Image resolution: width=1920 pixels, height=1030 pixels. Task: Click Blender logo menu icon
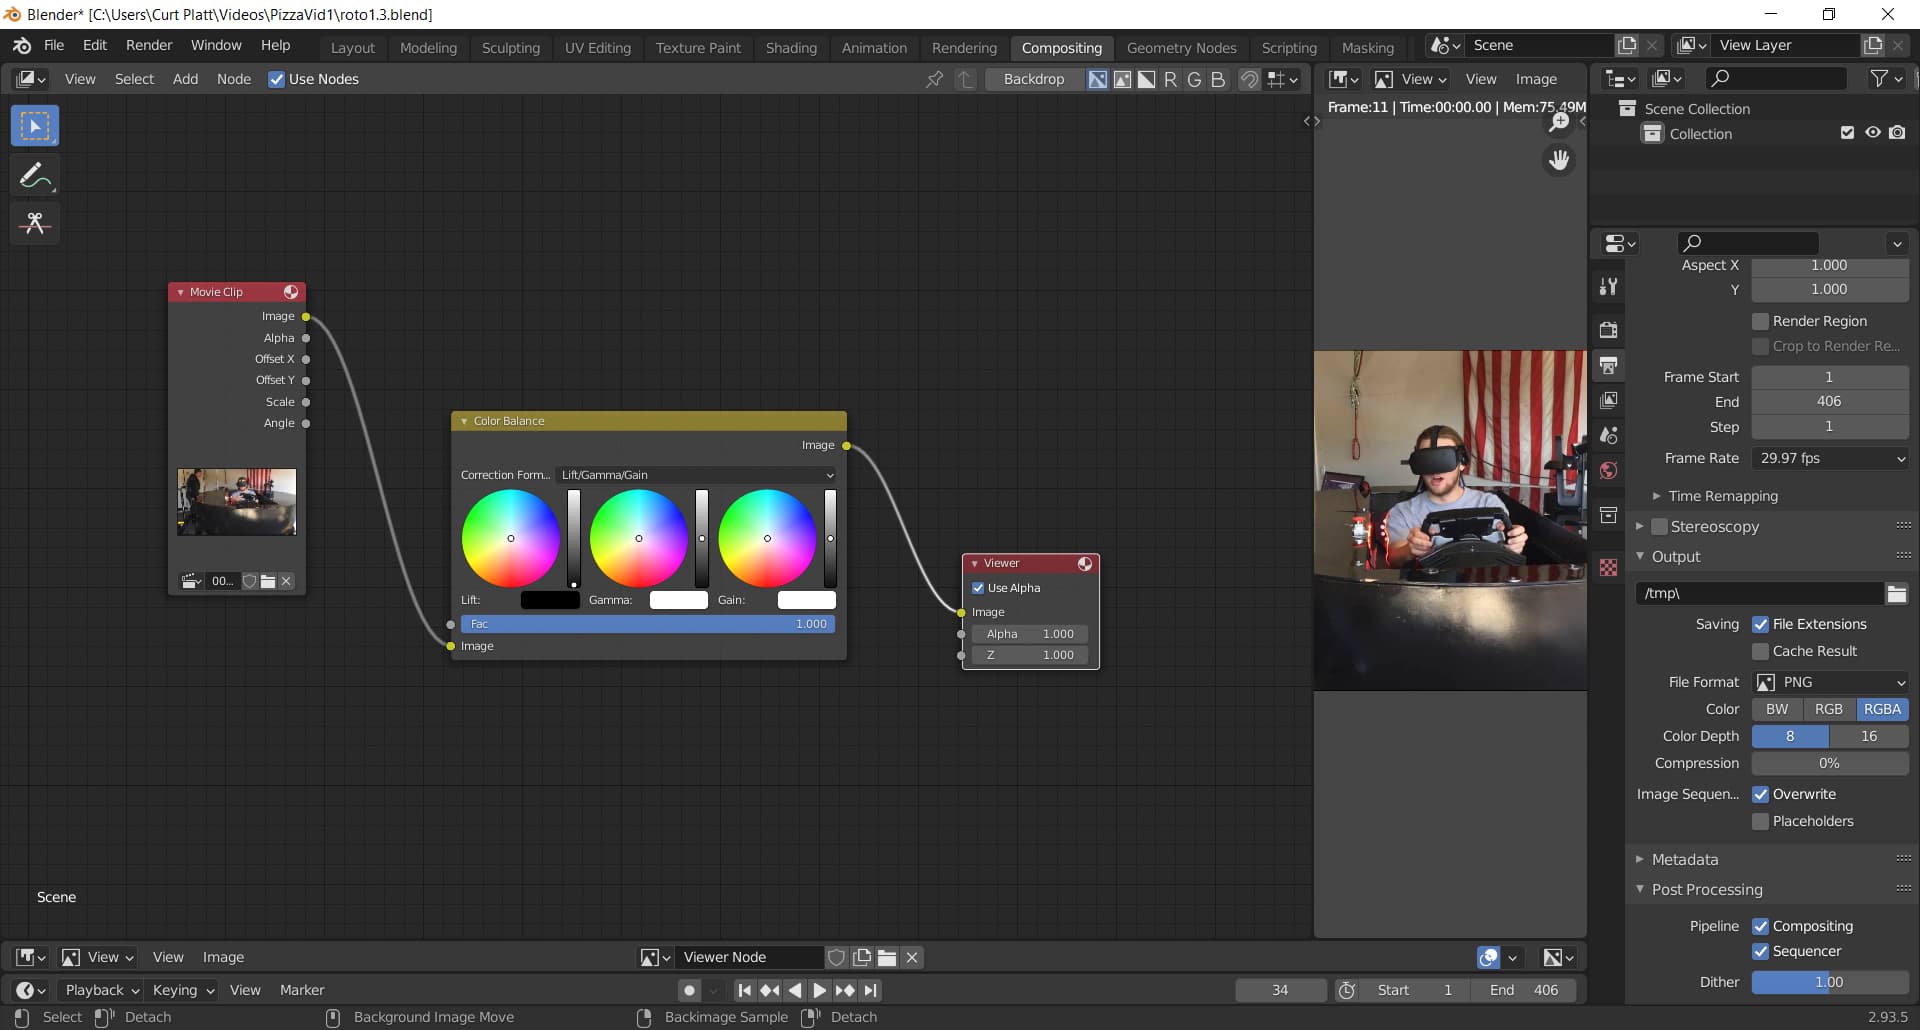22,45
